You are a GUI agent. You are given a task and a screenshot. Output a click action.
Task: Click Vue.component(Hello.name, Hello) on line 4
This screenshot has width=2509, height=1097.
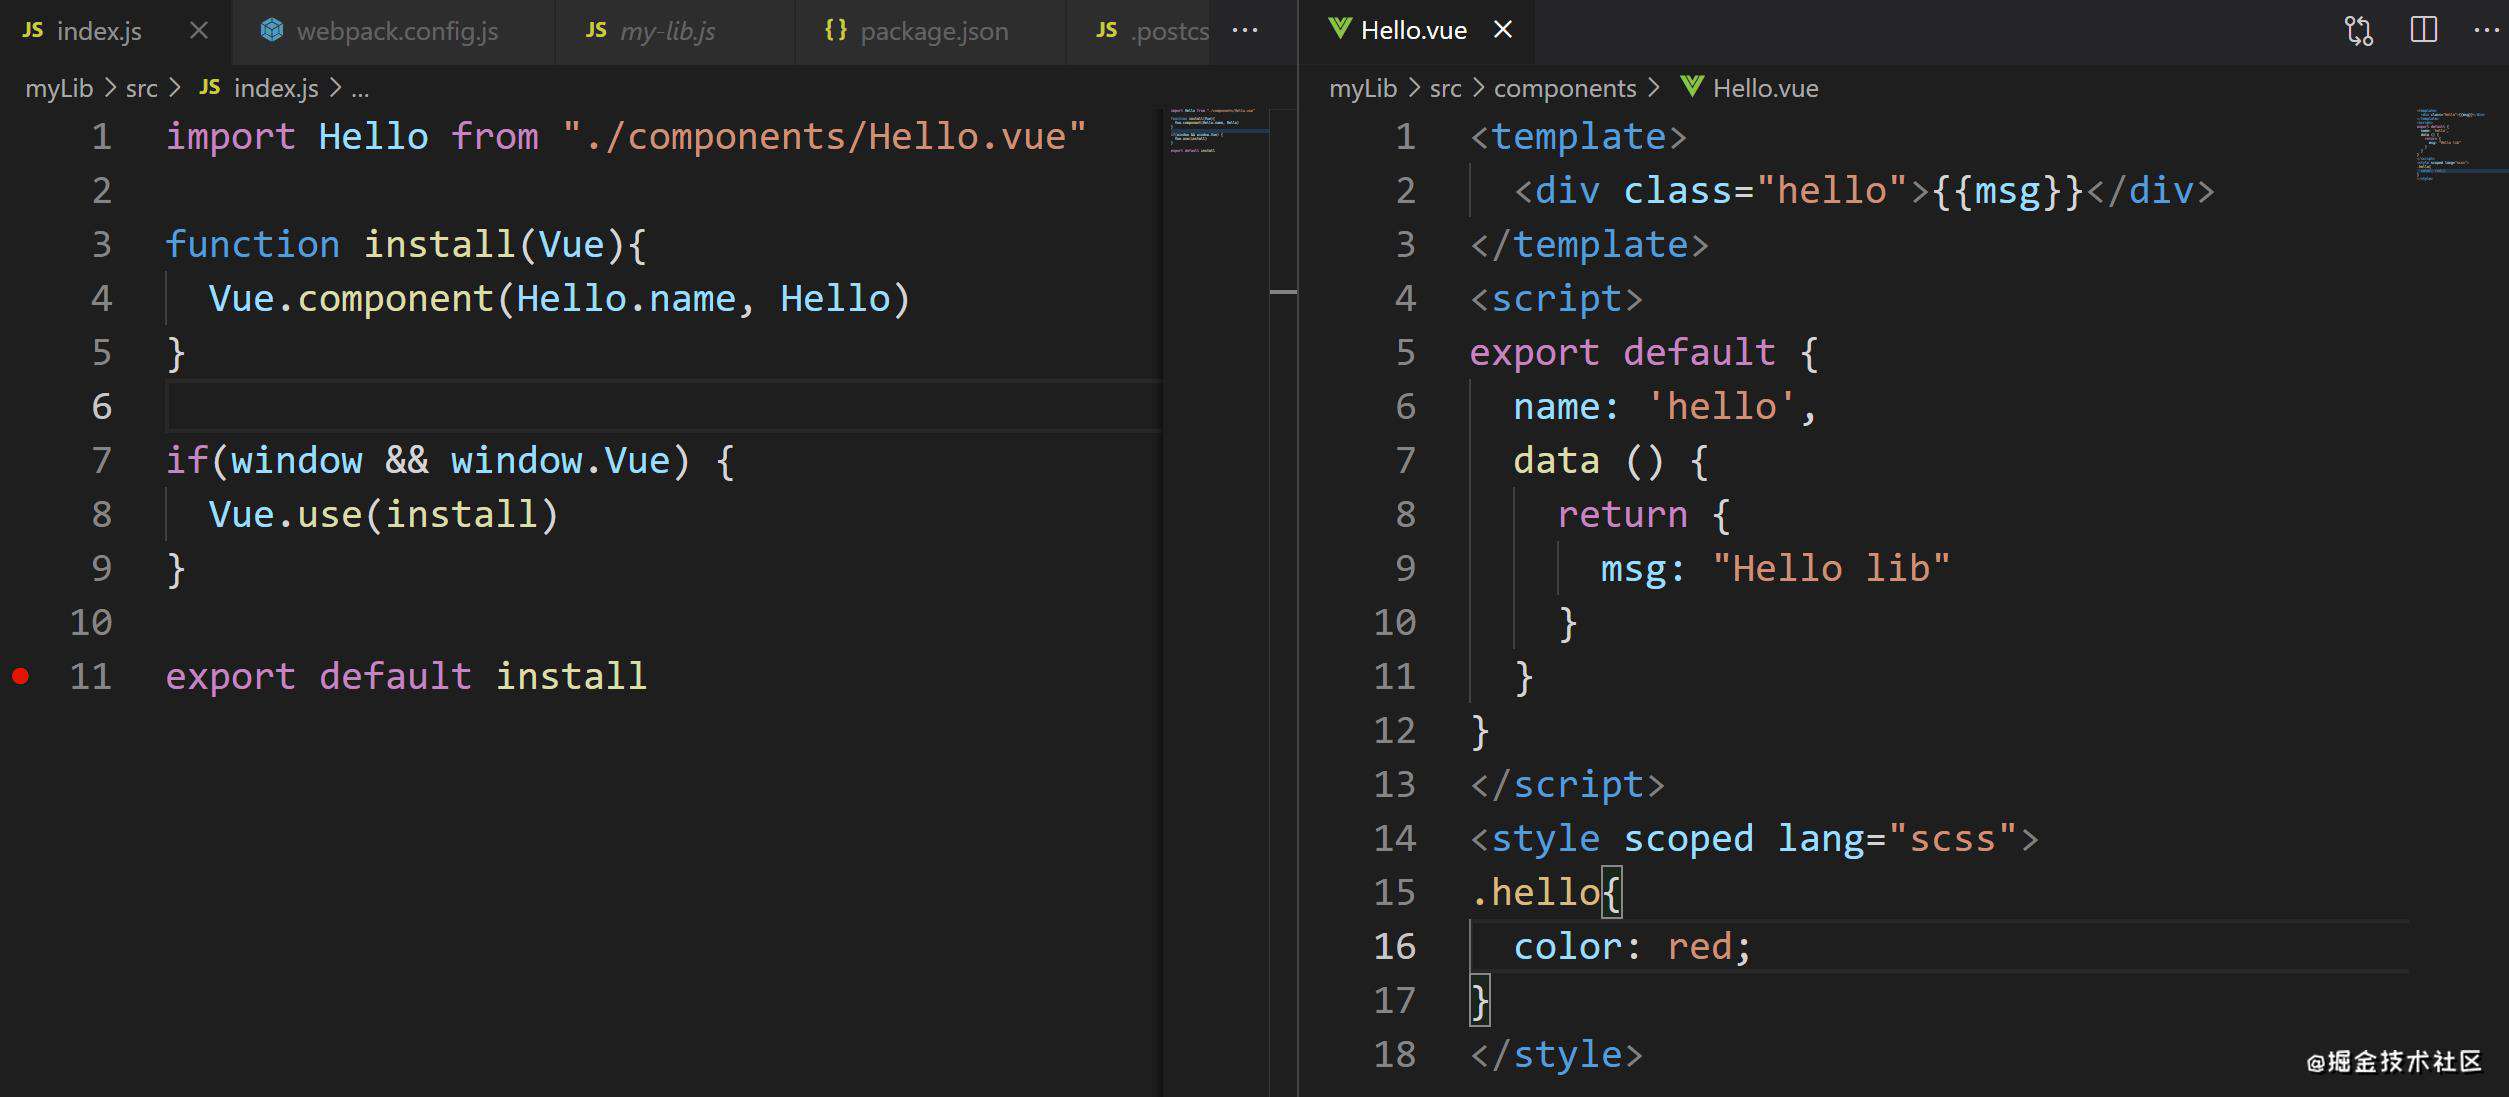559,298
